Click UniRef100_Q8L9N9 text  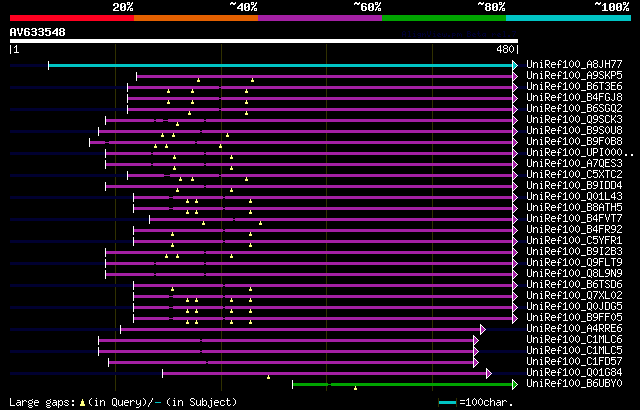point(574,274)
